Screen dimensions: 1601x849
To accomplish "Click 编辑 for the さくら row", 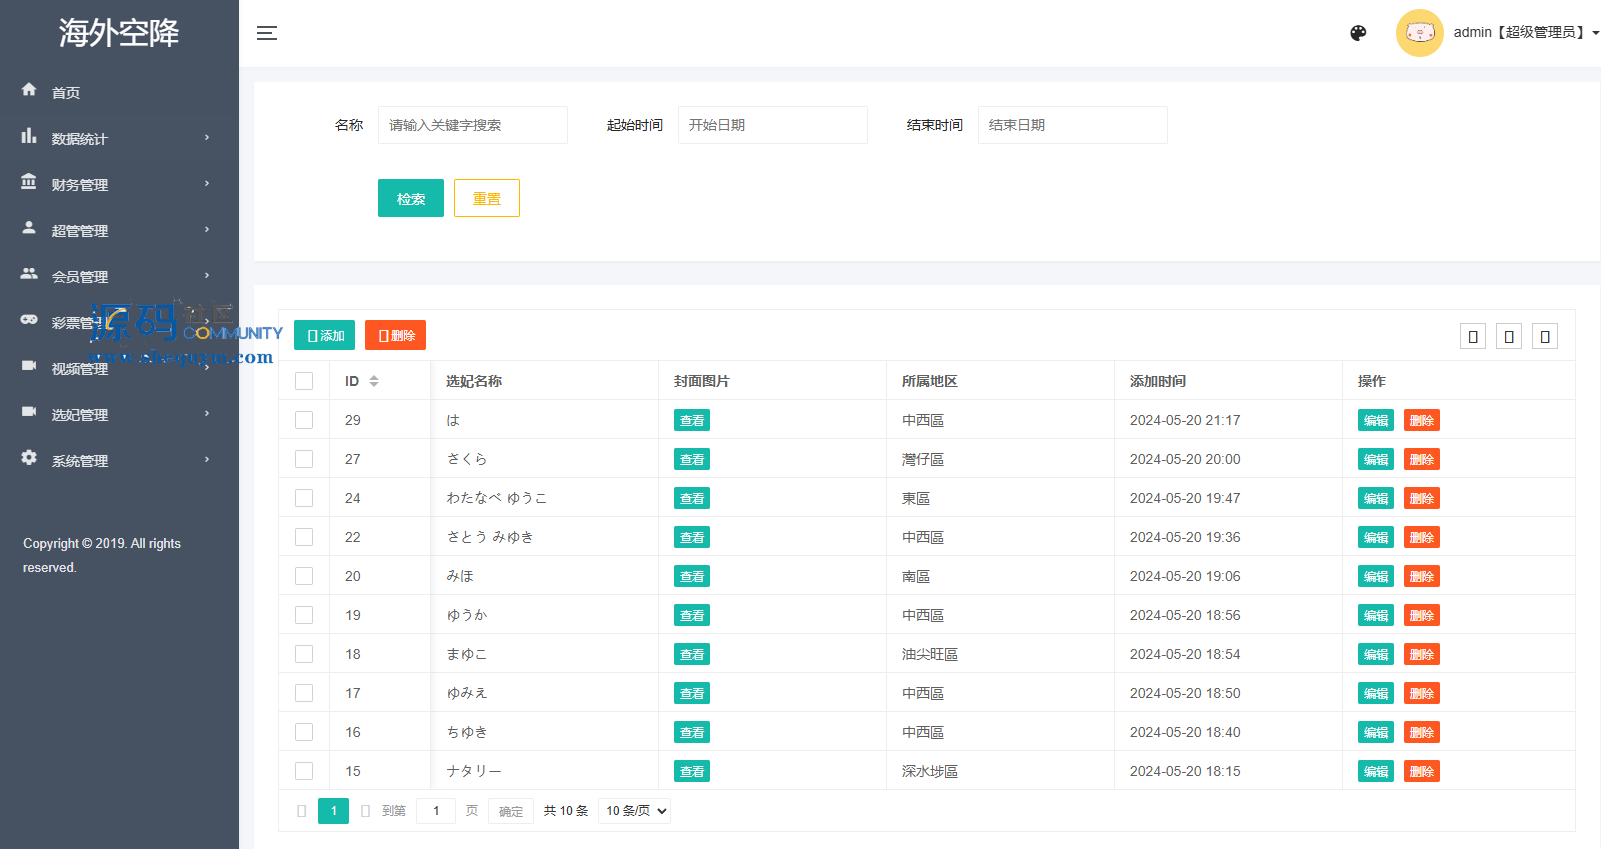I will click(x=1376, y=459).
